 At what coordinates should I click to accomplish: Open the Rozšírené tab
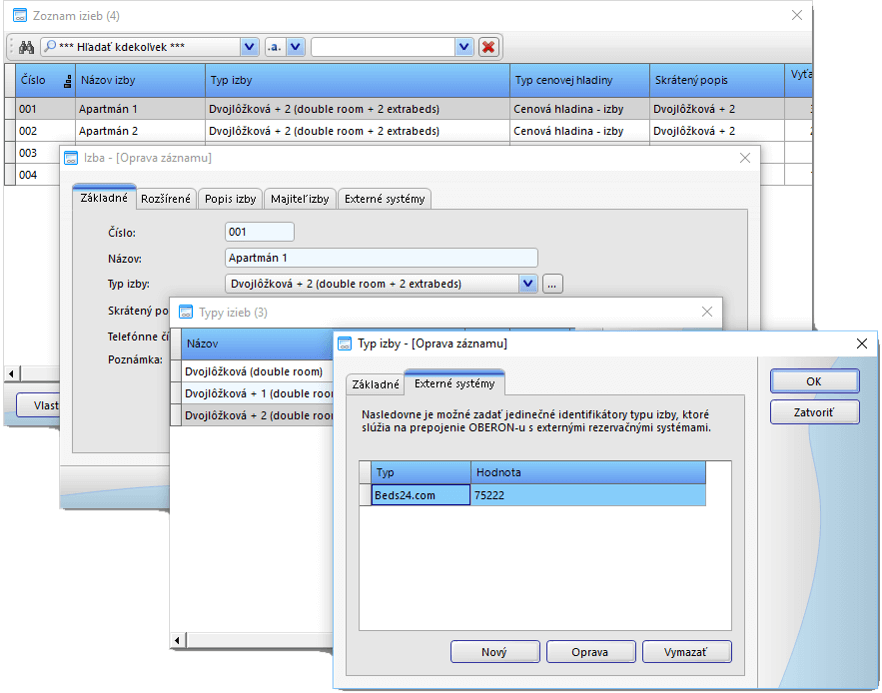pyautogui.click(x=165, y=199)
